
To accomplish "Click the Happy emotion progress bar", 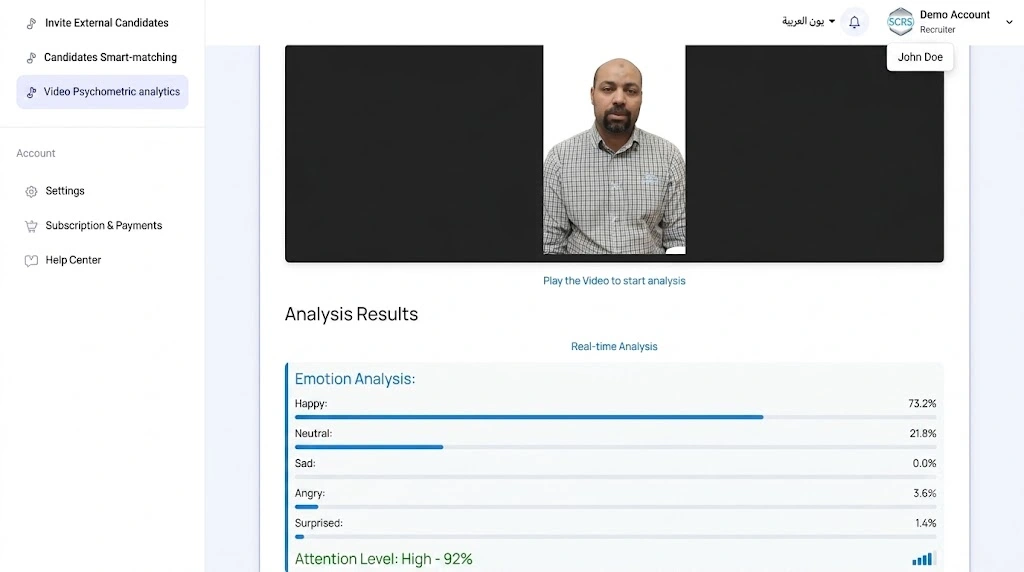I will coord(615,417).
